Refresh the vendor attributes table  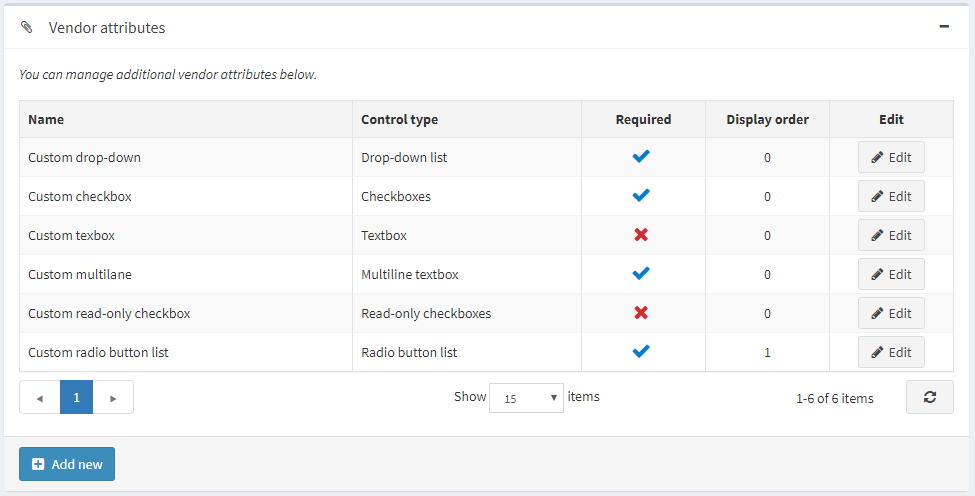[x=930, y=397]
